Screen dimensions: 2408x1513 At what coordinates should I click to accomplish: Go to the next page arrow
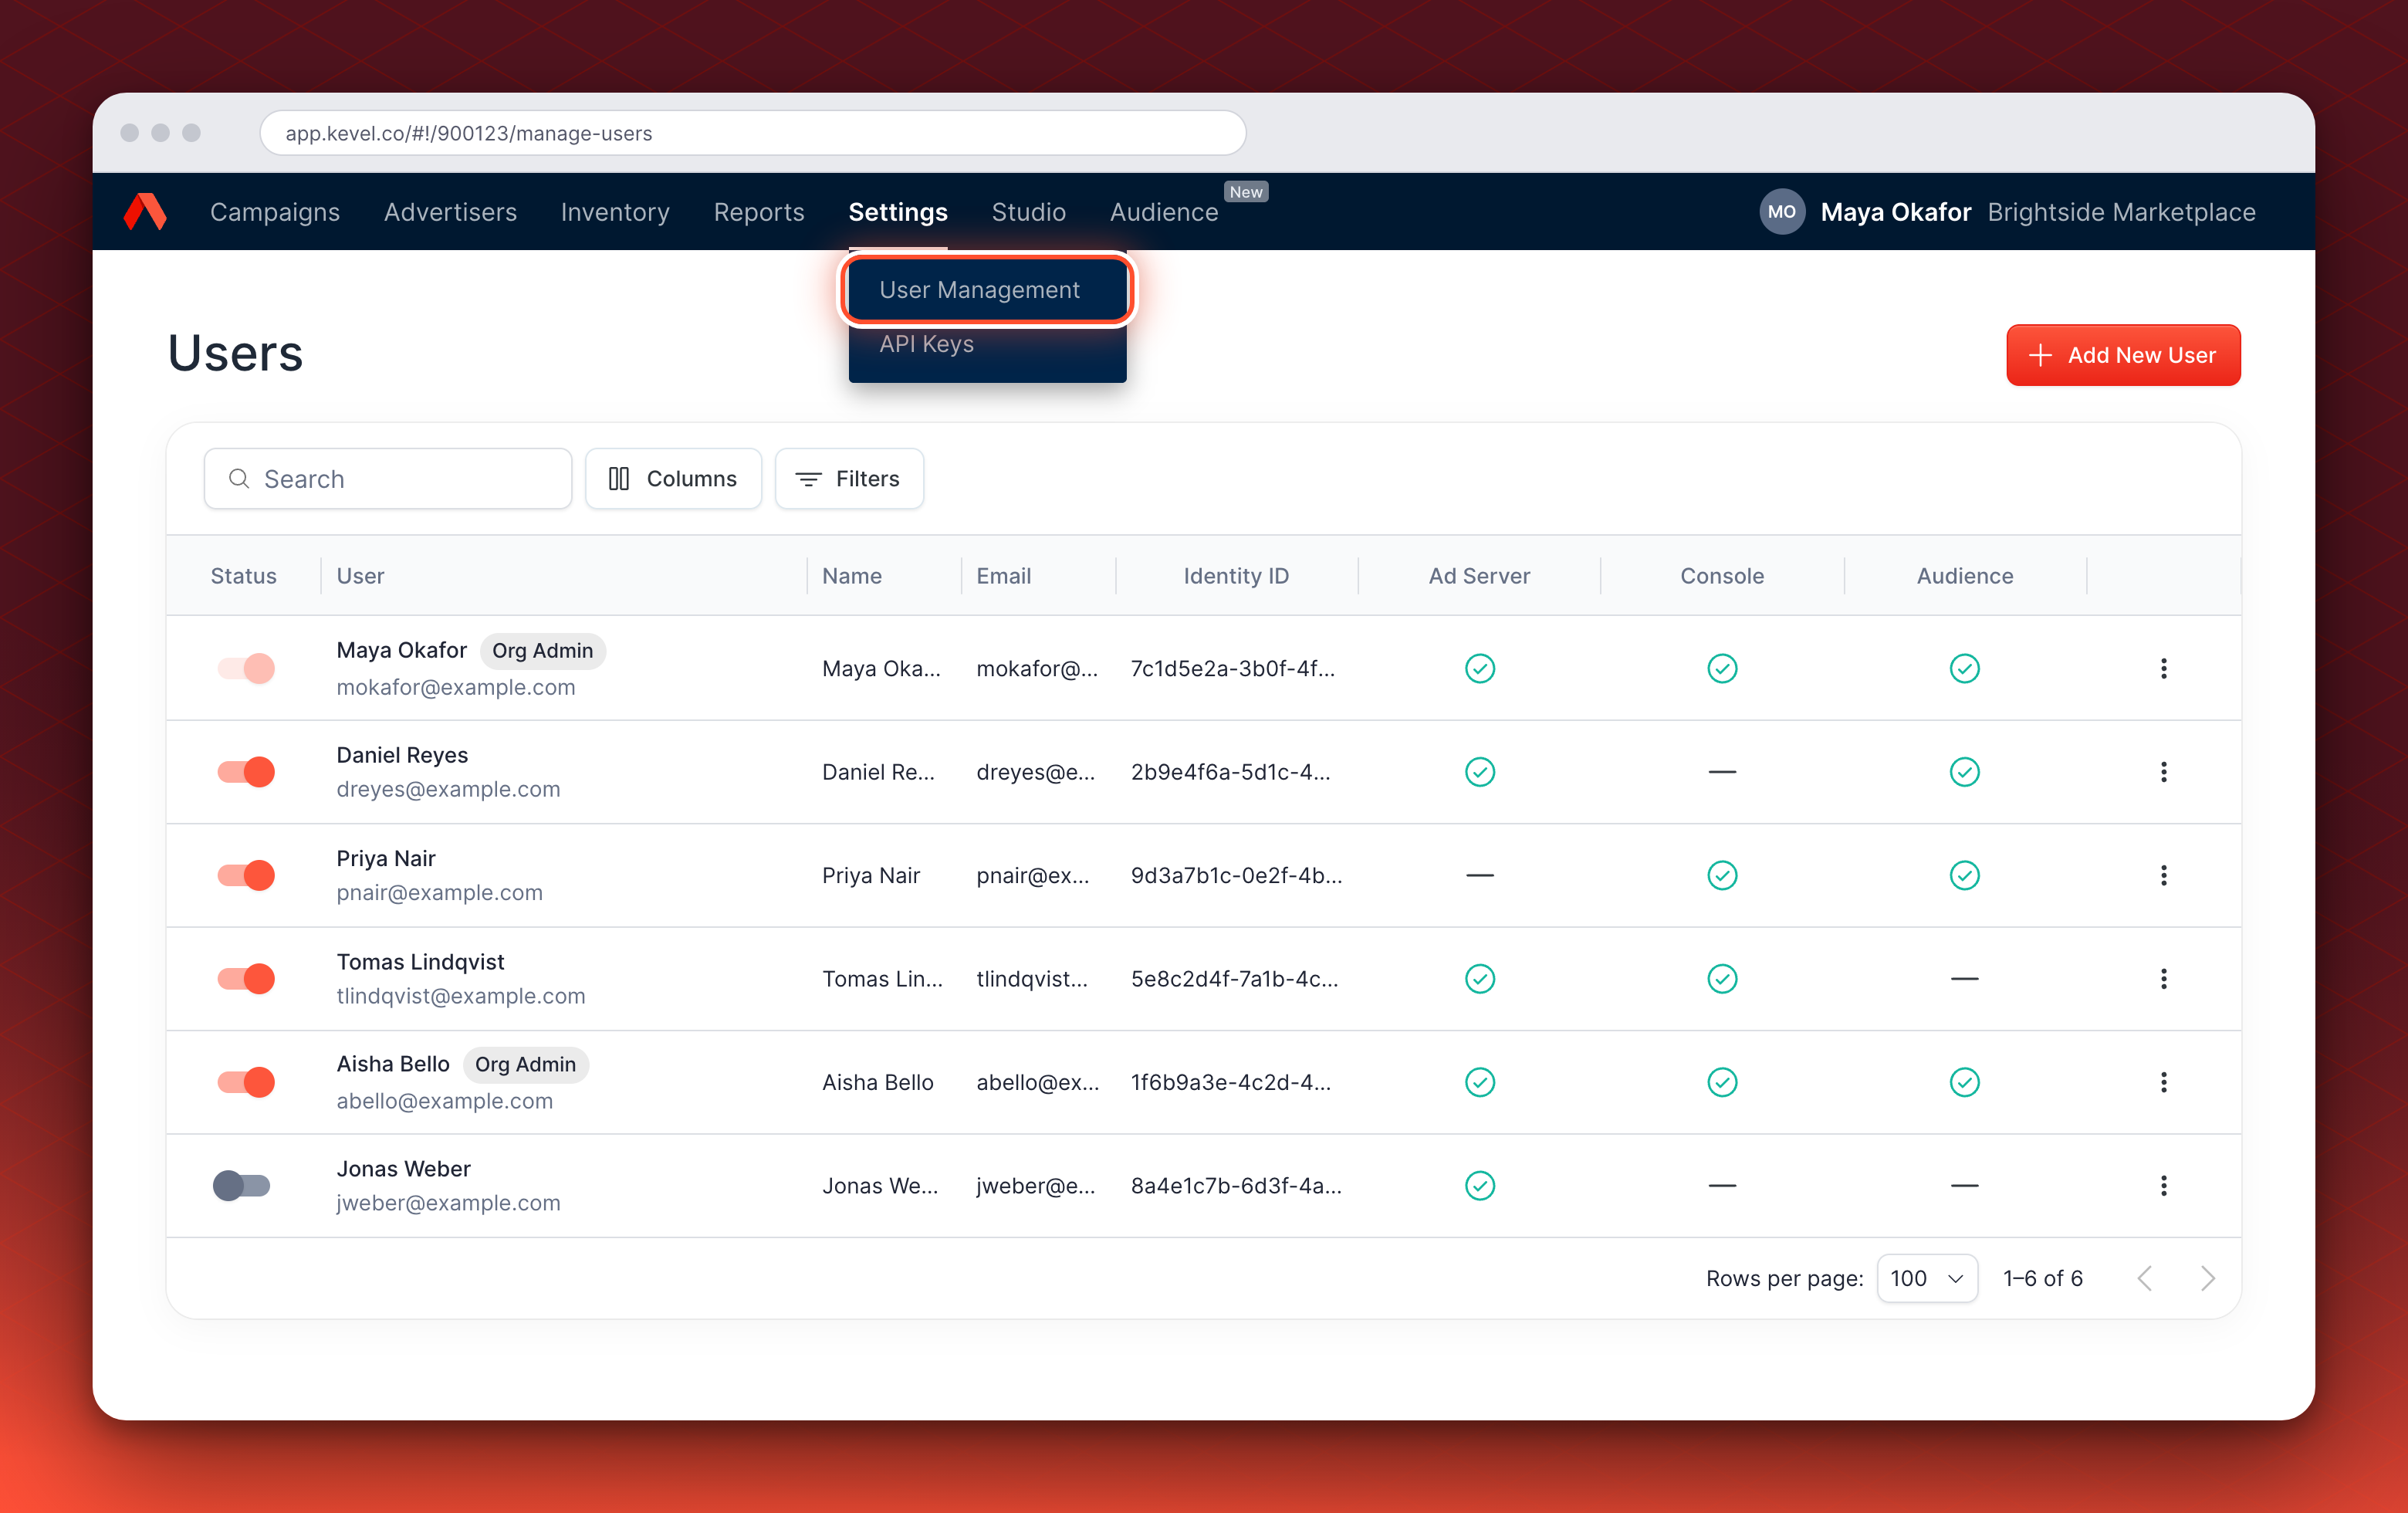[2207, 1278]
